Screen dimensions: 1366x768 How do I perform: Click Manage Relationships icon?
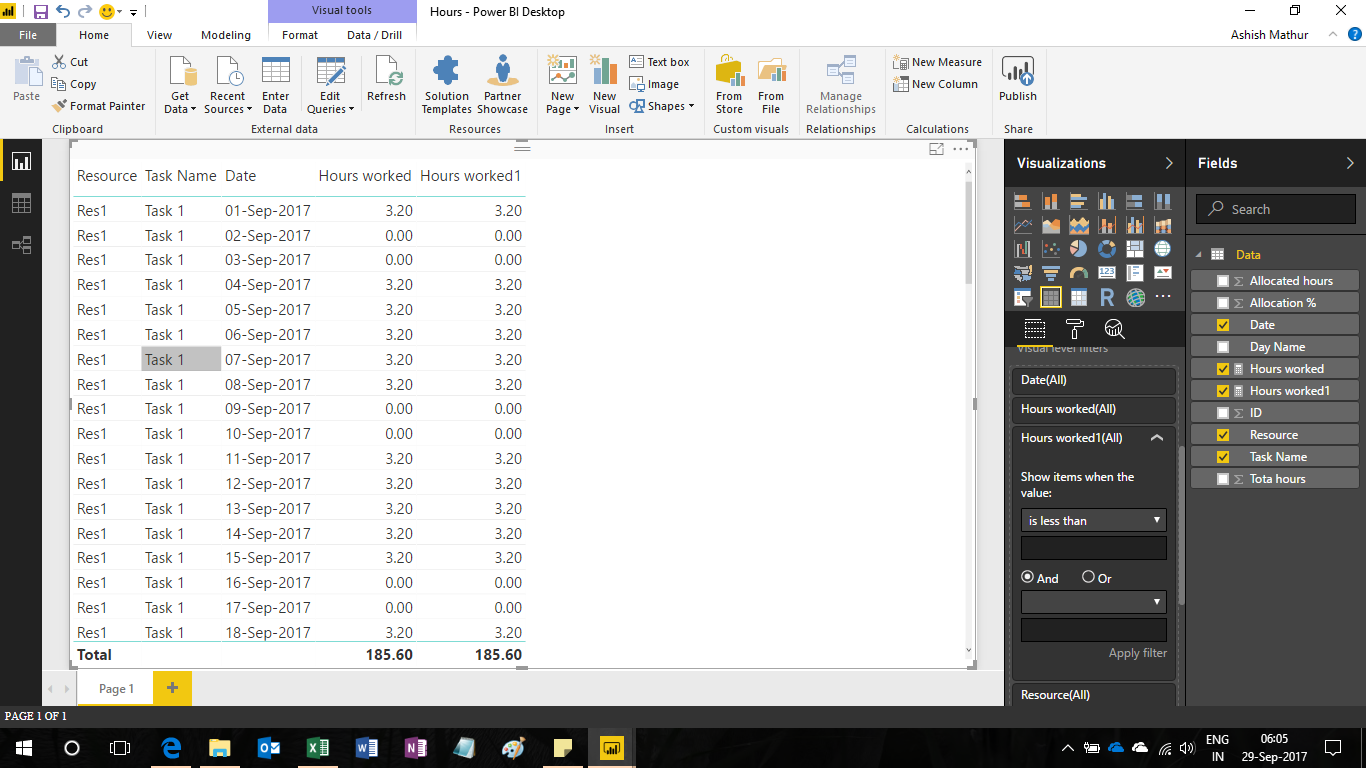(841, 85)
